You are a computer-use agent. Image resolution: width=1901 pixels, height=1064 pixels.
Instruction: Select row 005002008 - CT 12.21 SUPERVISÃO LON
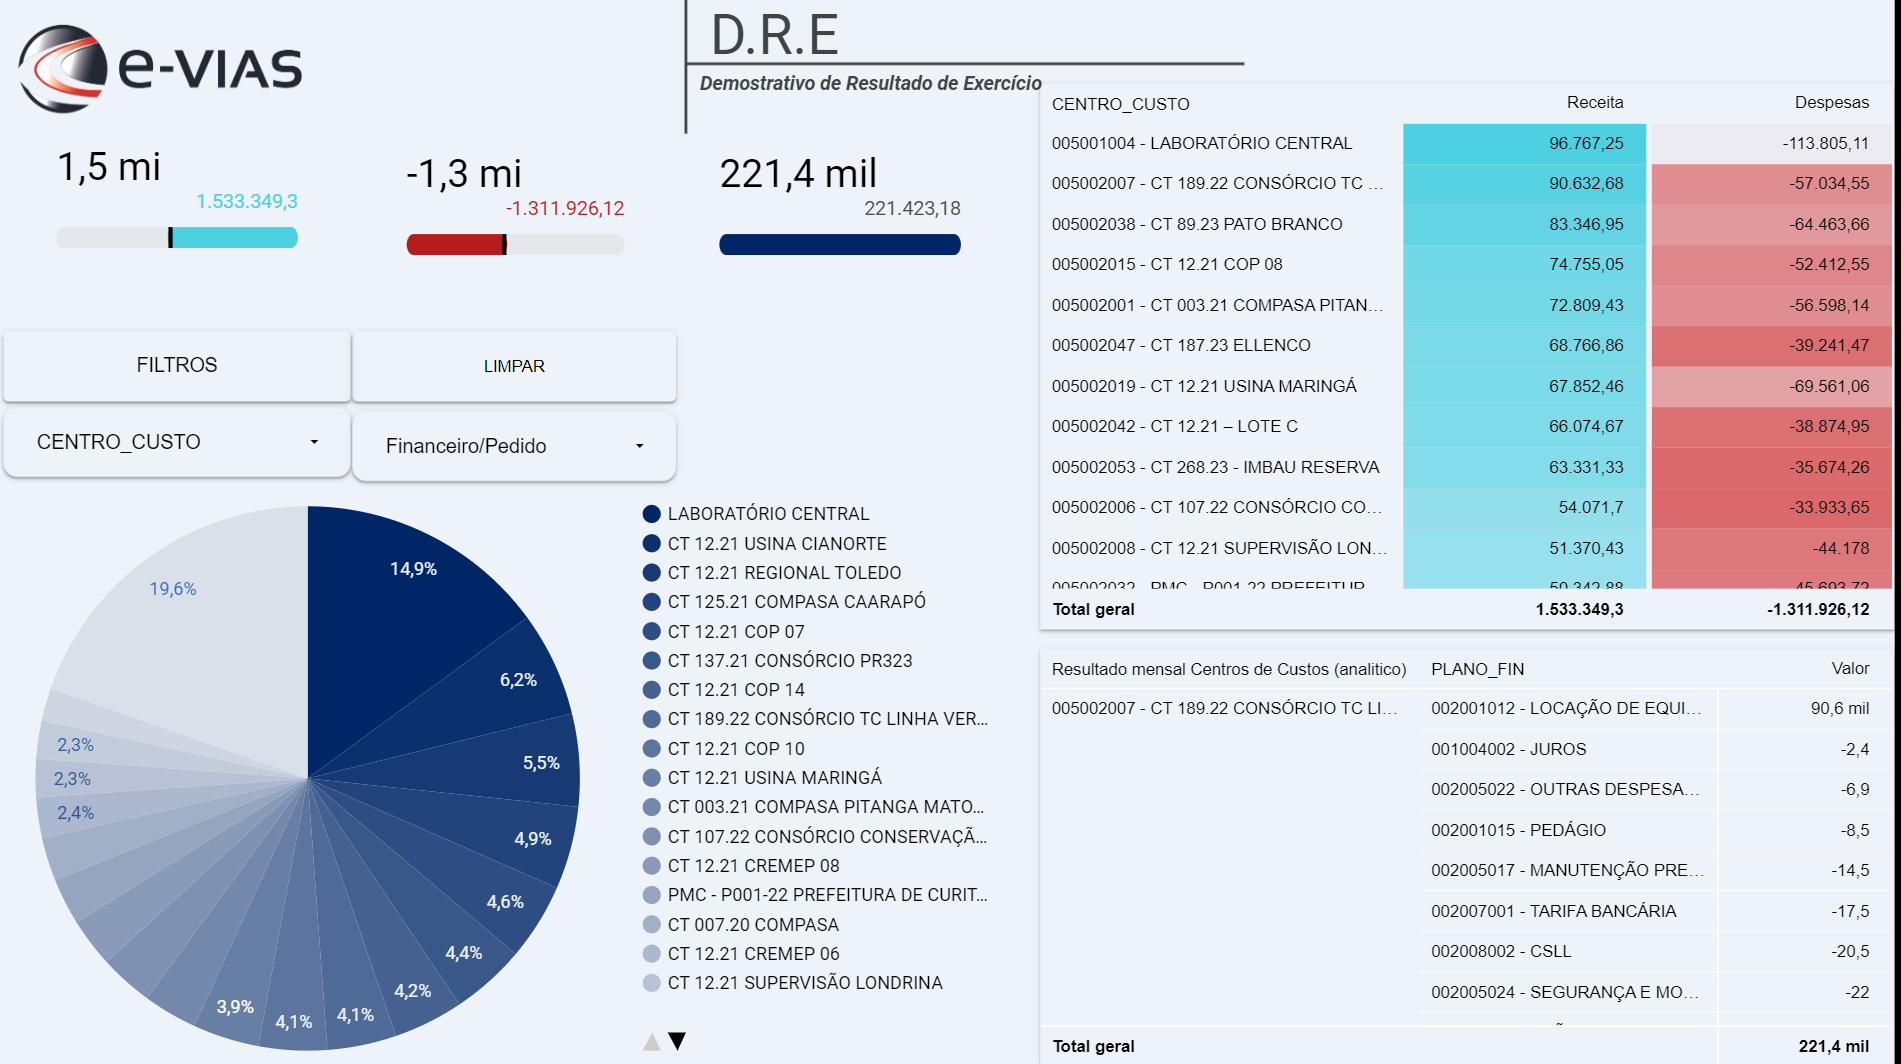point(1466,548)
